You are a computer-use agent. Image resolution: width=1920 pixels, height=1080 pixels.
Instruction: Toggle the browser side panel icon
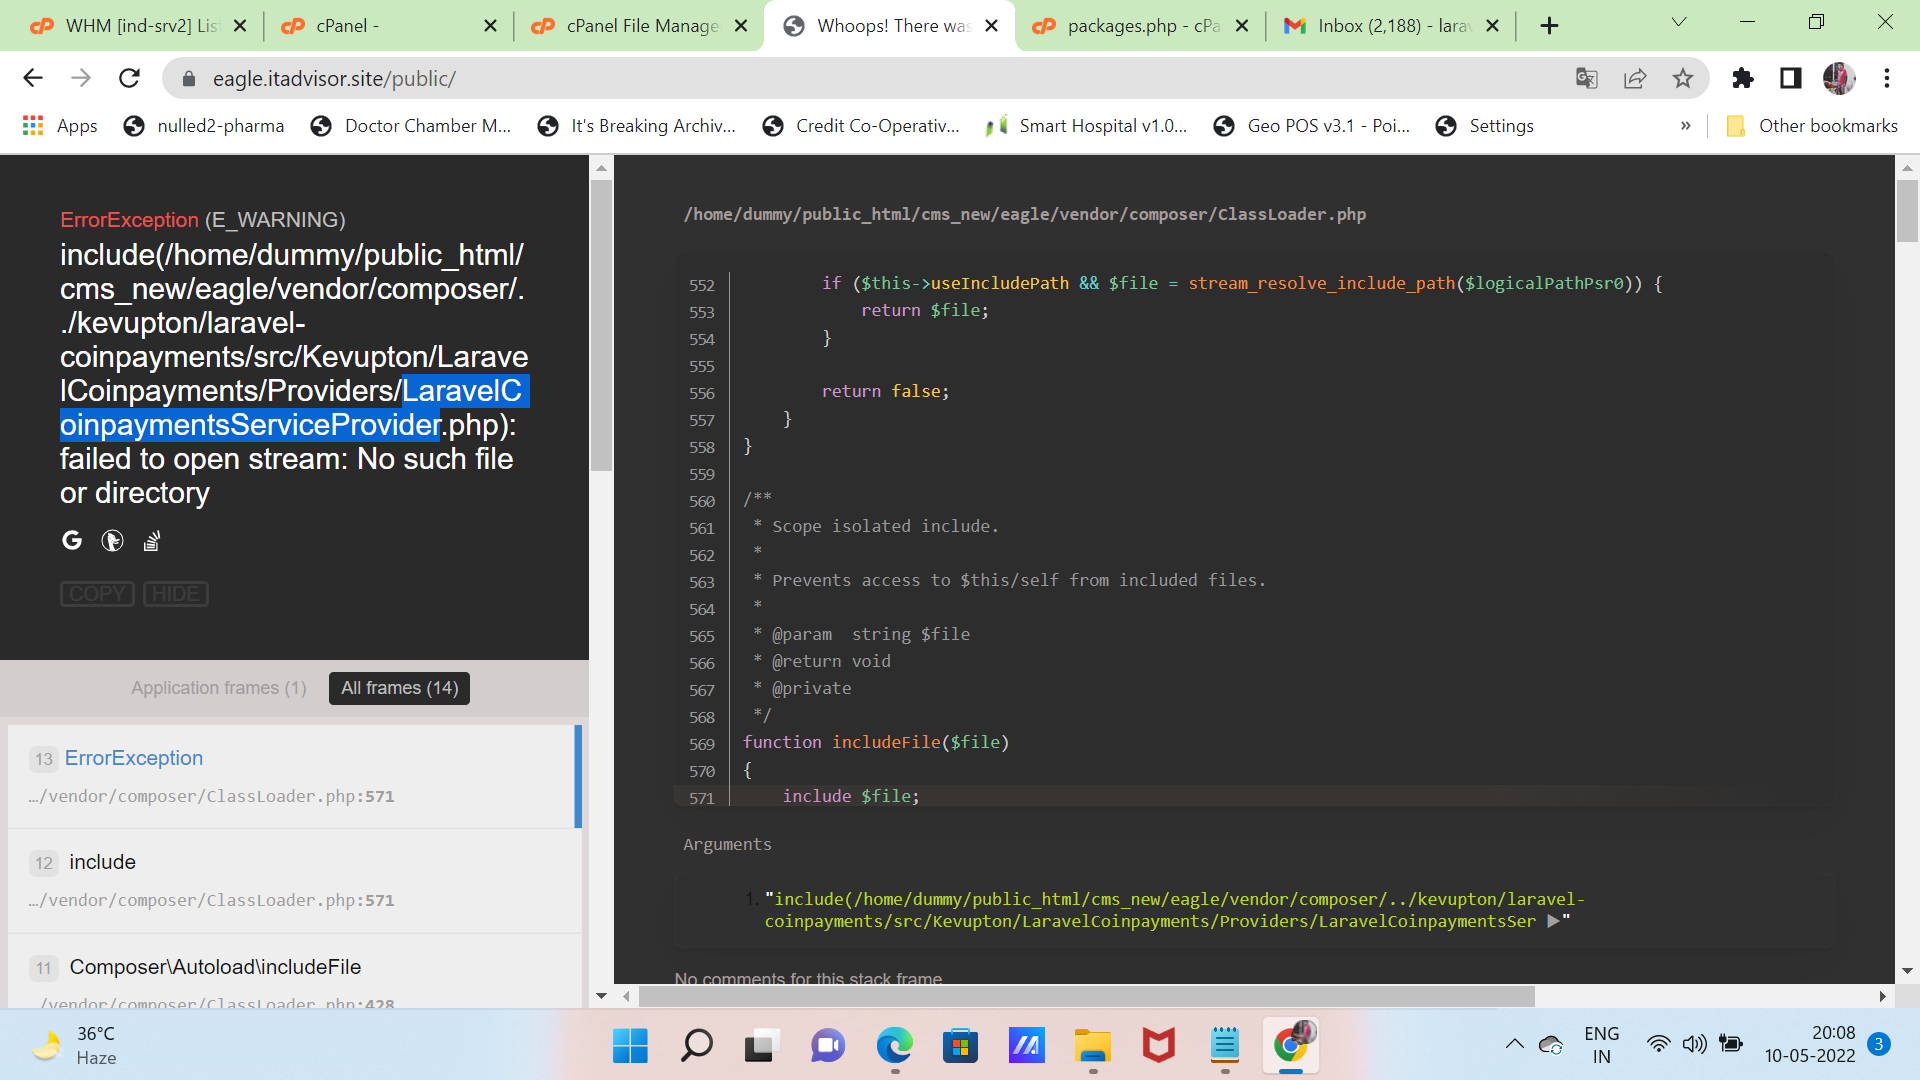click(1791, 78)
